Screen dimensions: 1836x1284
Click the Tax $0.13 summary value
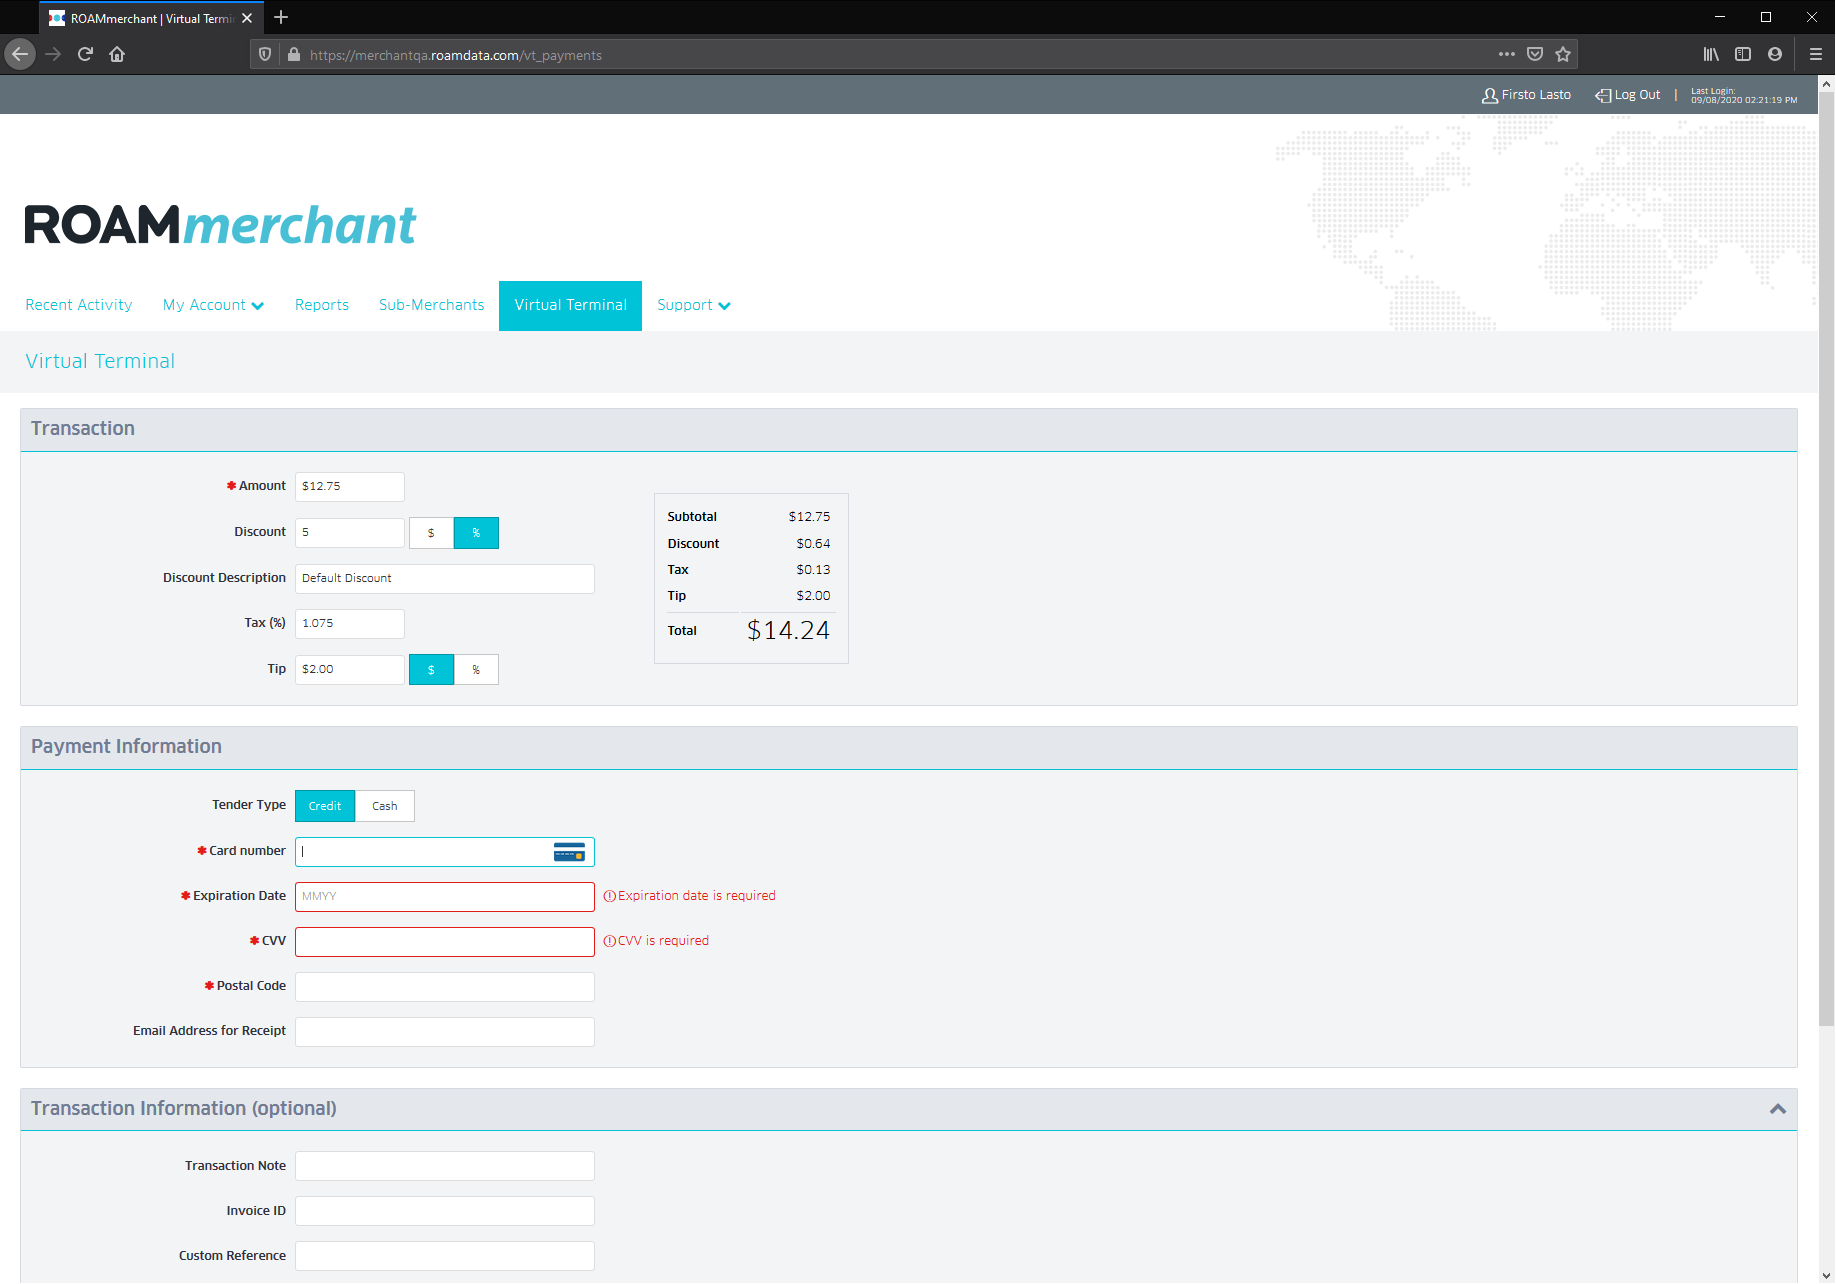click(813, 570)
